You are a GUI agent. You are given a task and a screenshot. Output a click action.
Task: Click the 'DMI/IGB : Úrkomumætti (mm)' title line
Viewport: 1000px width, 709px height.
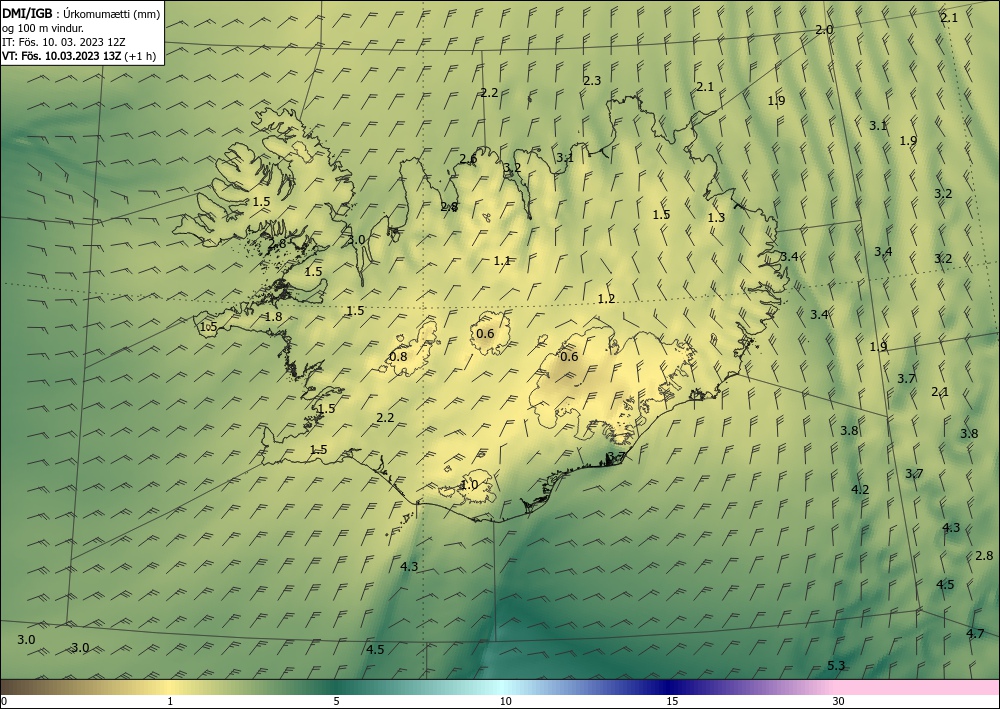coord(81,14)
